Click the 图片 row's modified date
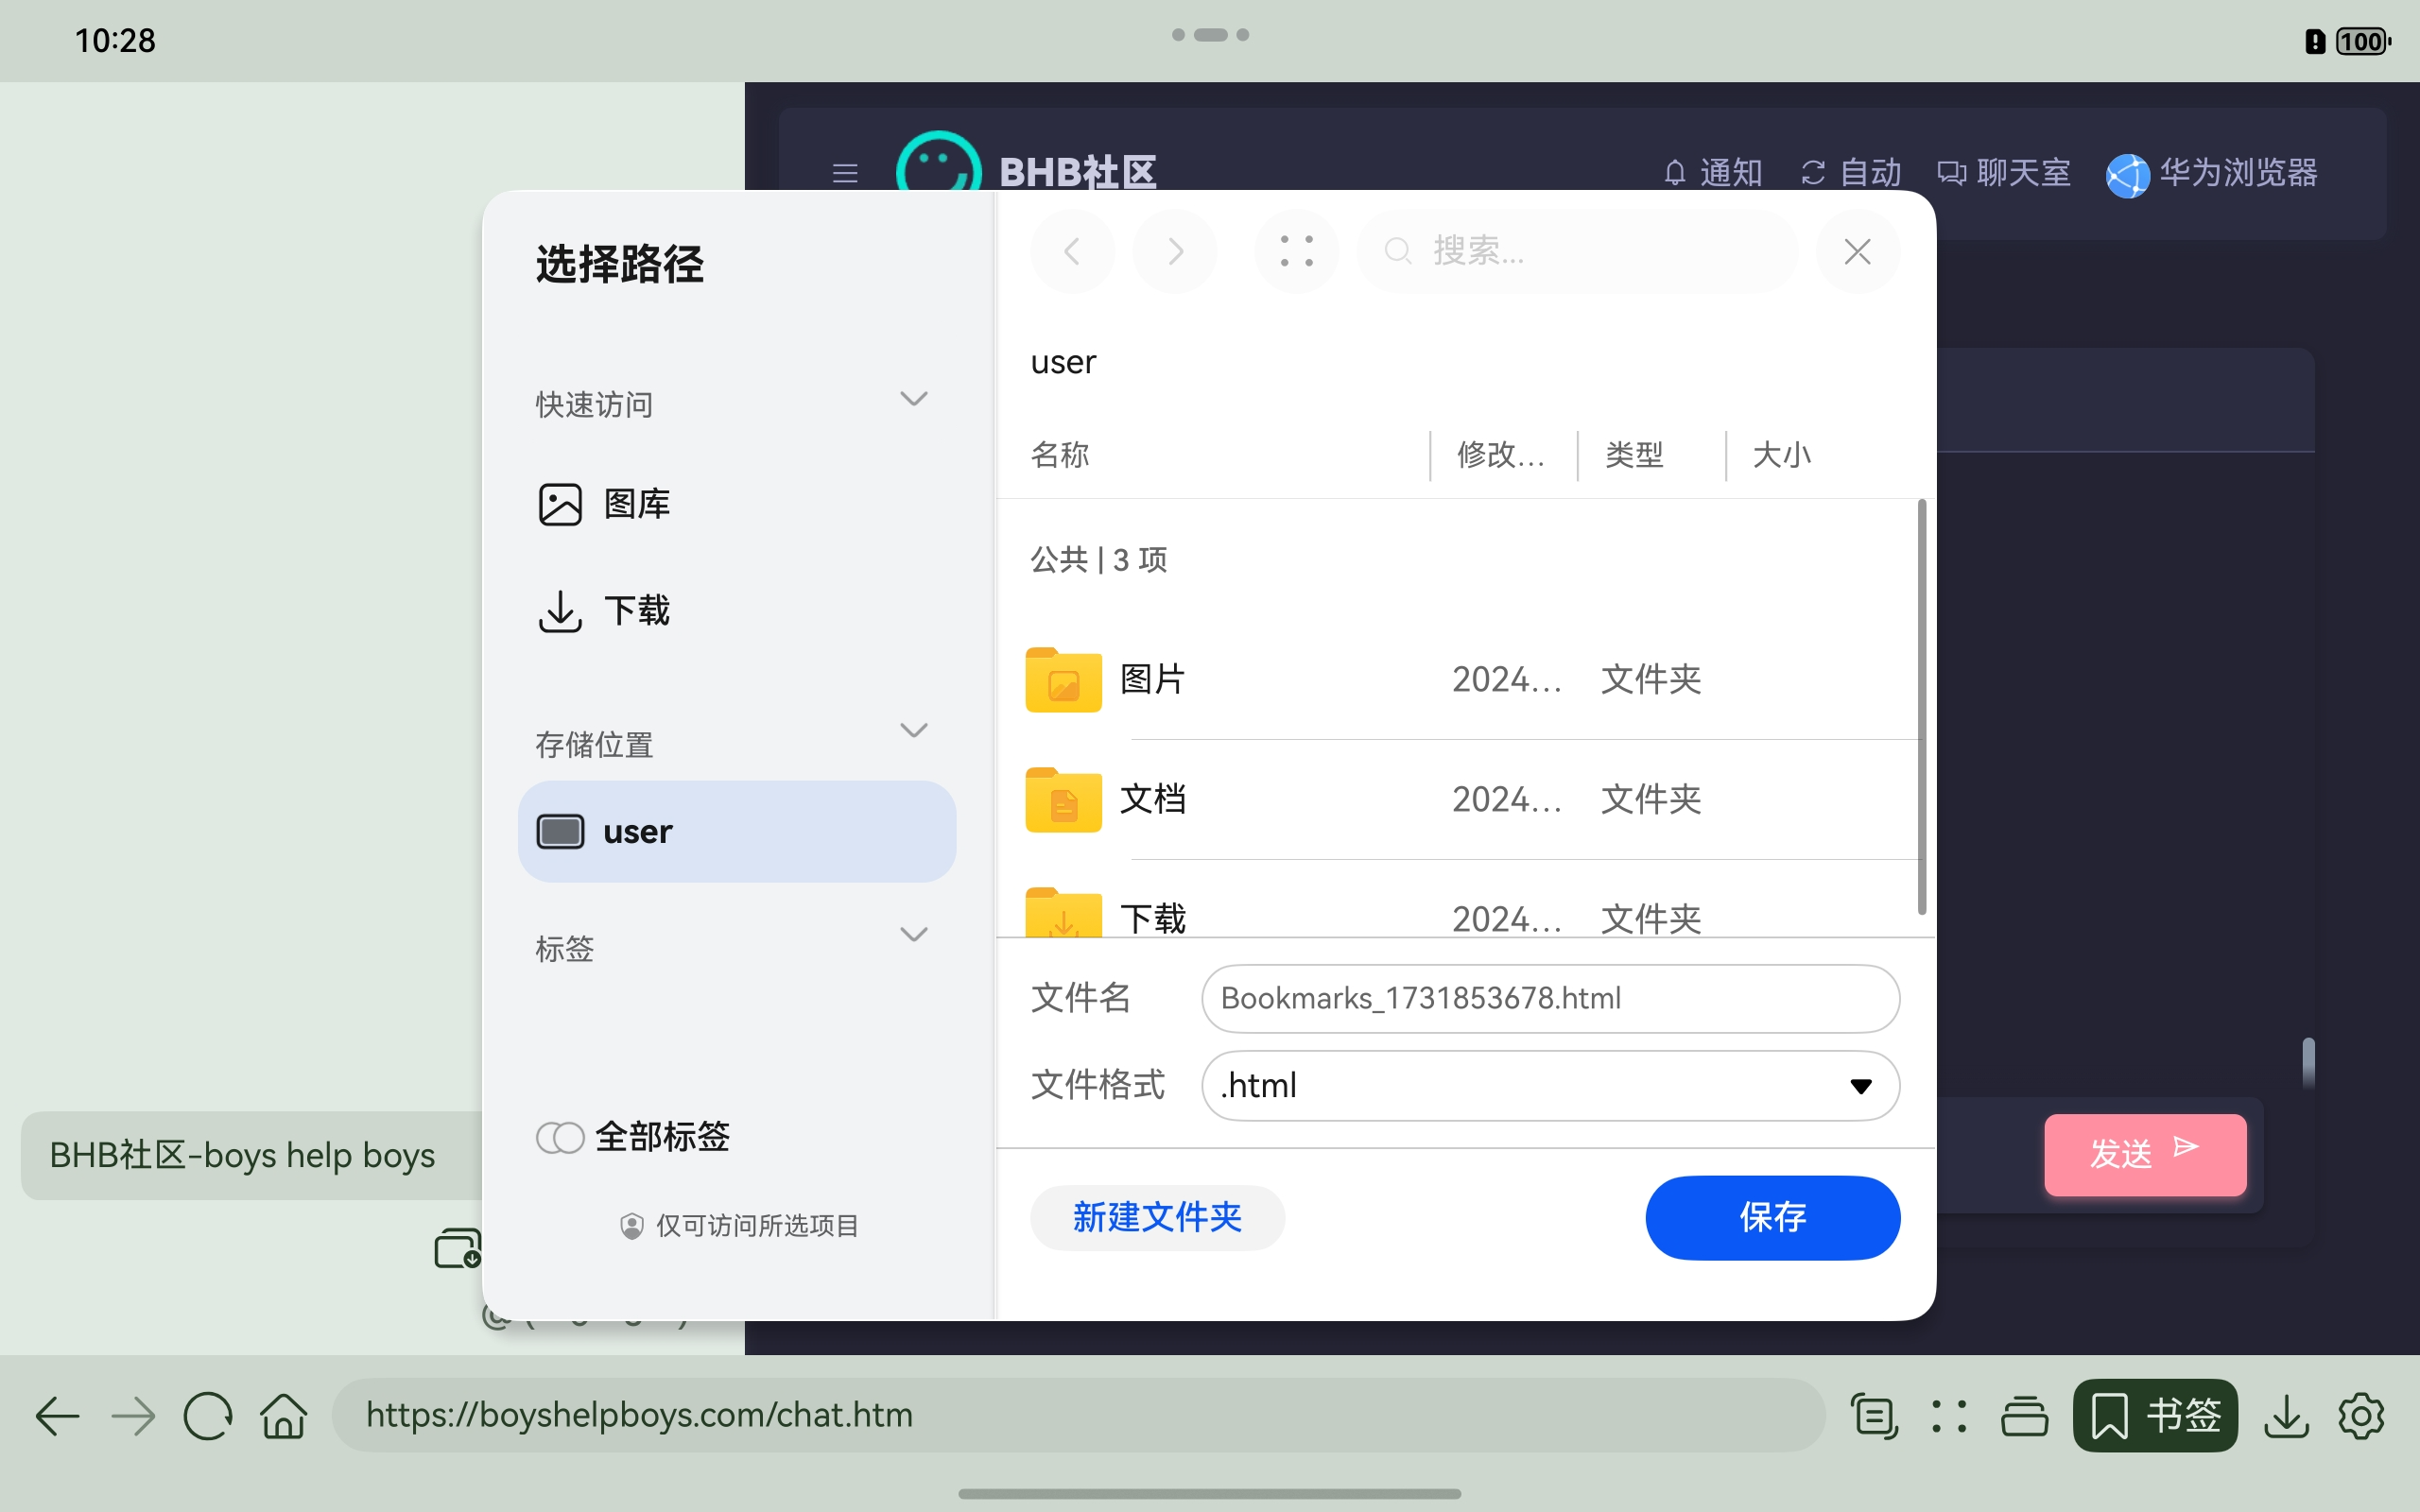Screen dimensions: 2420x1512 (x=1506, y=680)
